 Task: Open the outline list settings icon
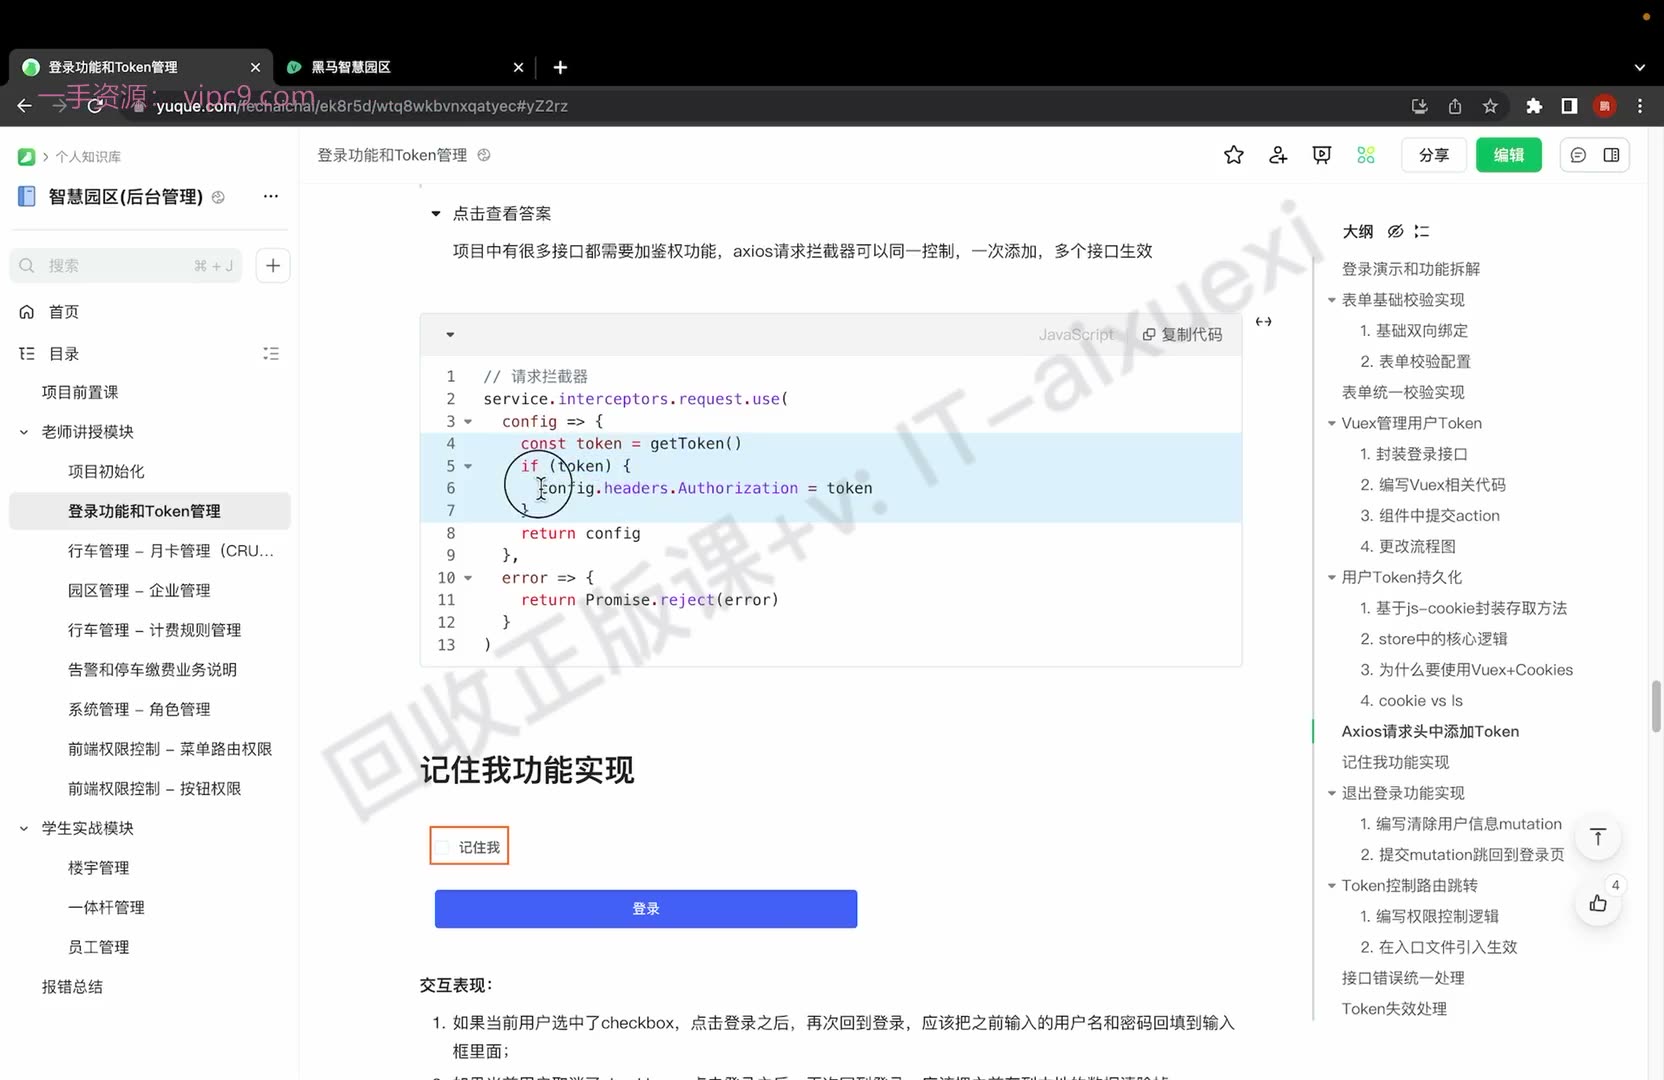click(1422, 231)
